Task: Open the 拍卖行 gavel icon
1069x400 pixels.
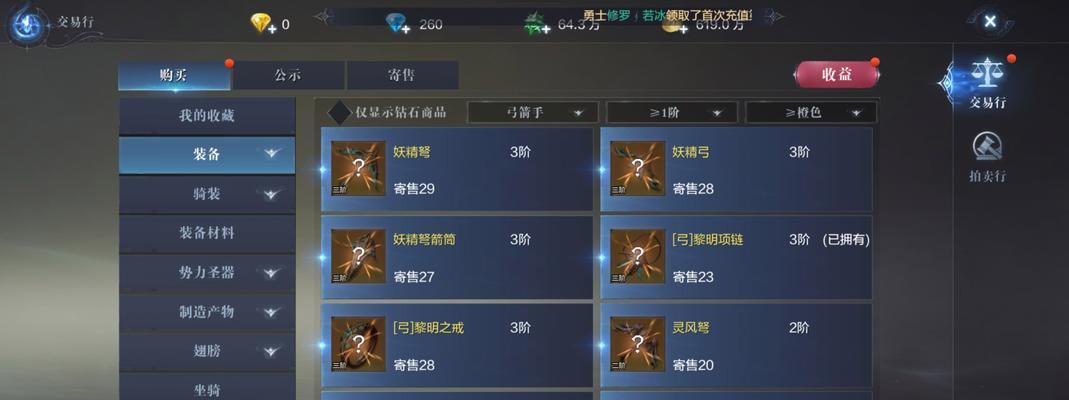Action: (x=987, y=147)
